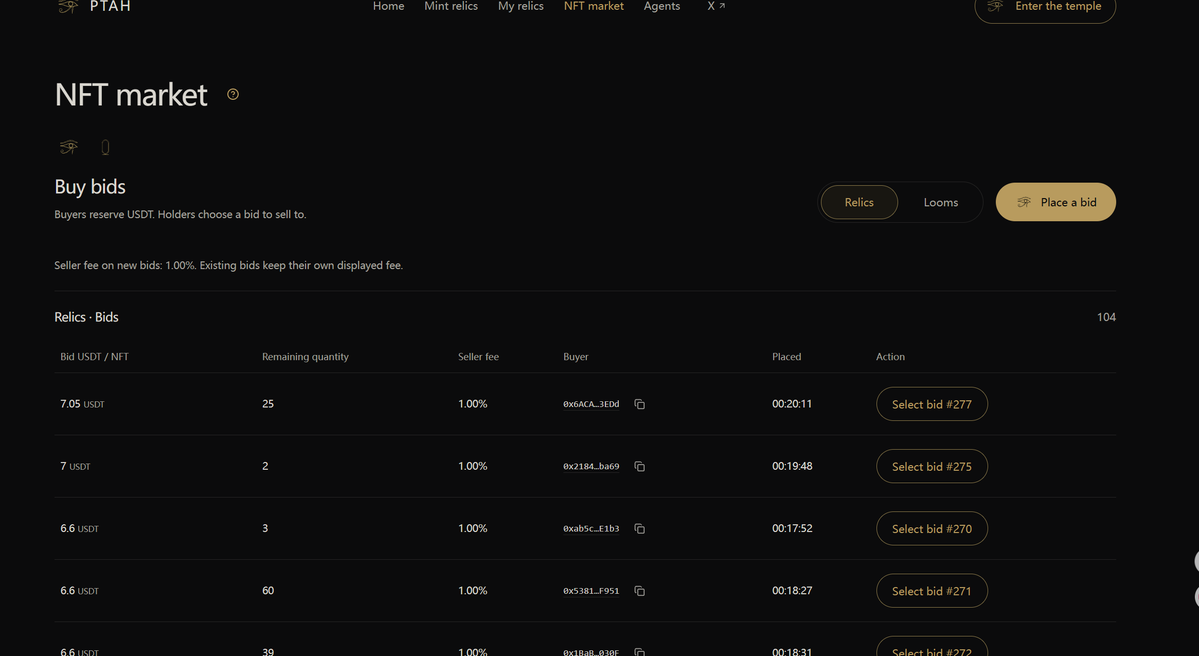Click the Bid USDT / NFT column header
The height and width of the screenshot is (656, 1199).
(94, 357)
